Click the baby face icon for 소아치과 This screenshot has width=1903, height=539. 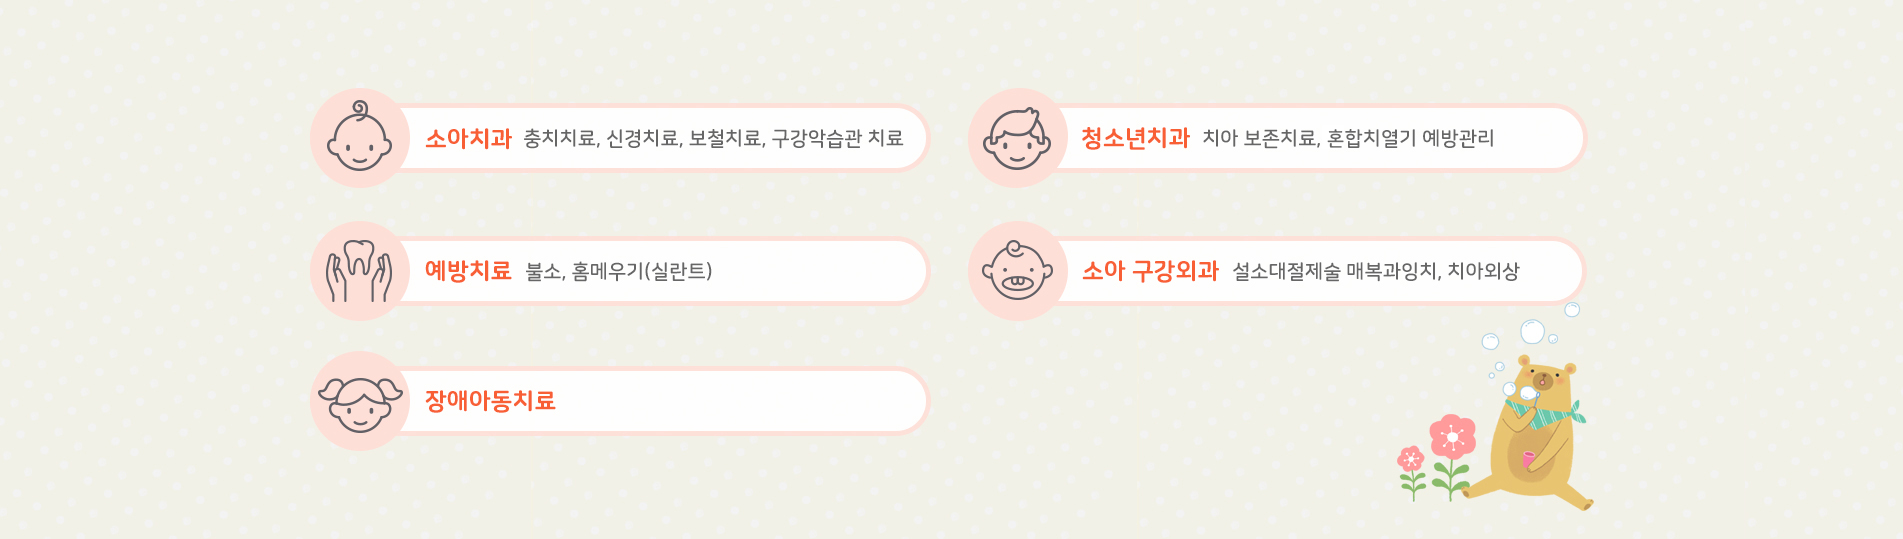360,138
